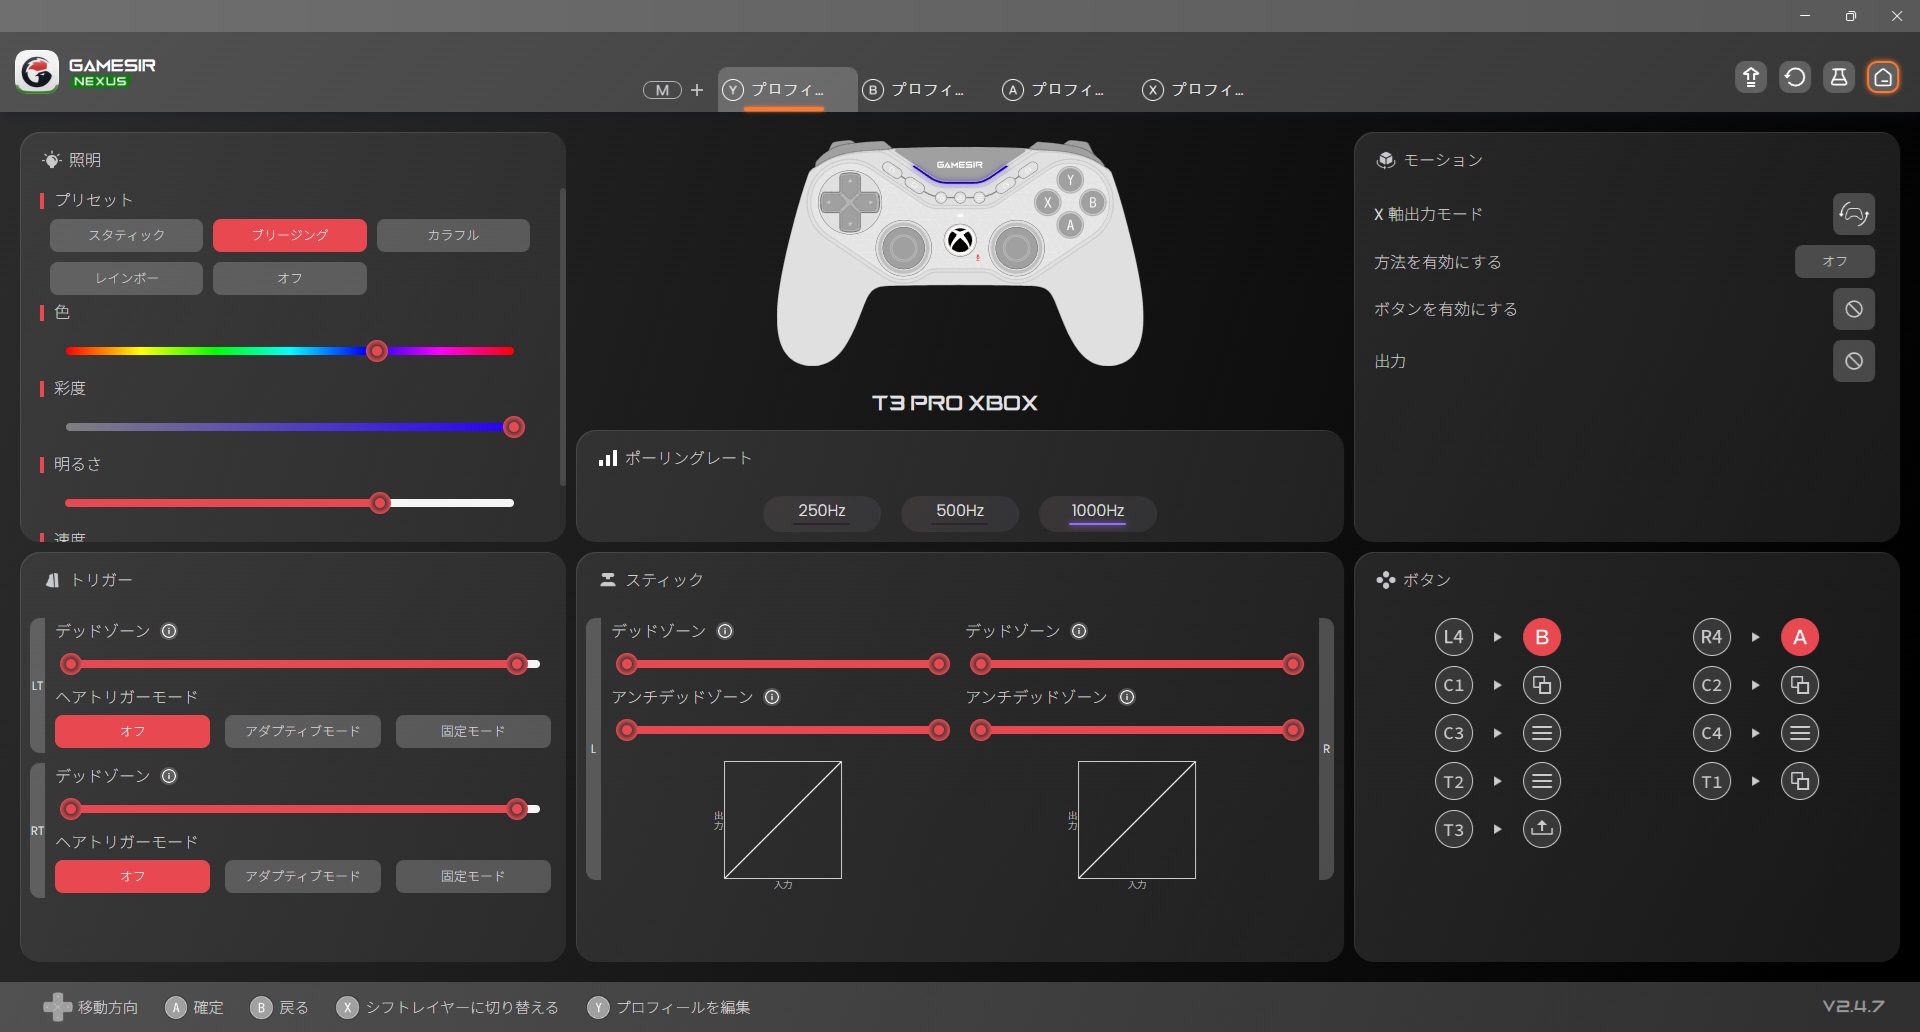Select the スタティック lighting preset
This screenshot has width=1920, height=1032.
[x=126, y=235]
